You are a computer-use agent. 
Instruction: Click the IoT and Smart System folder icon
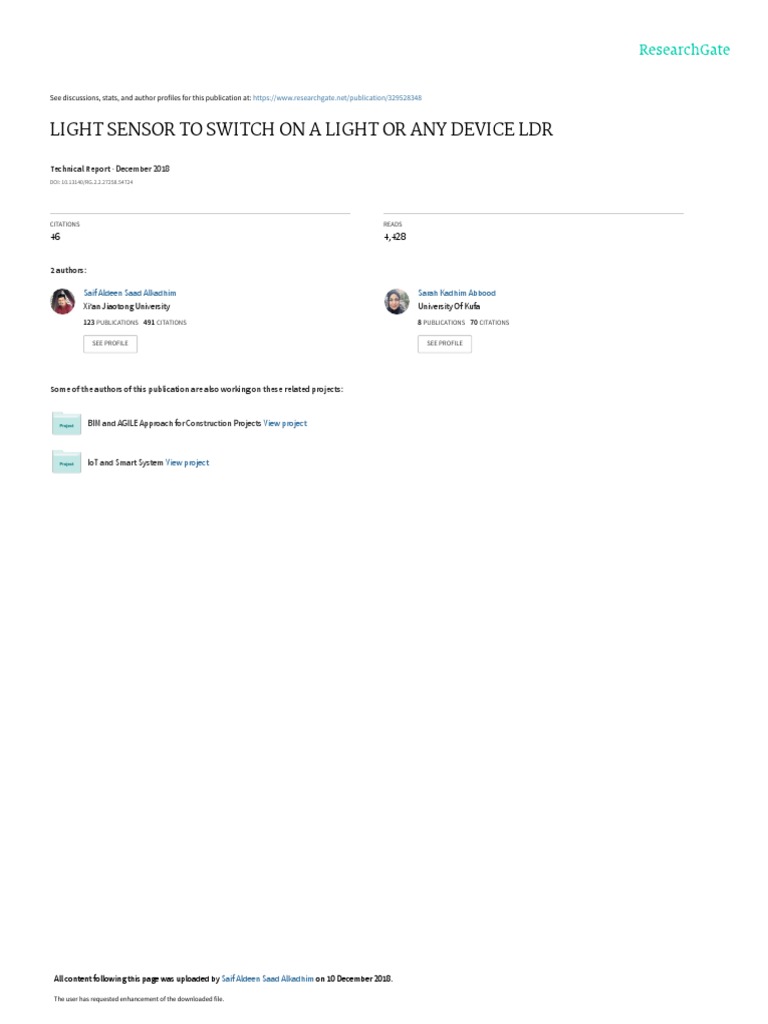[66, 462]
